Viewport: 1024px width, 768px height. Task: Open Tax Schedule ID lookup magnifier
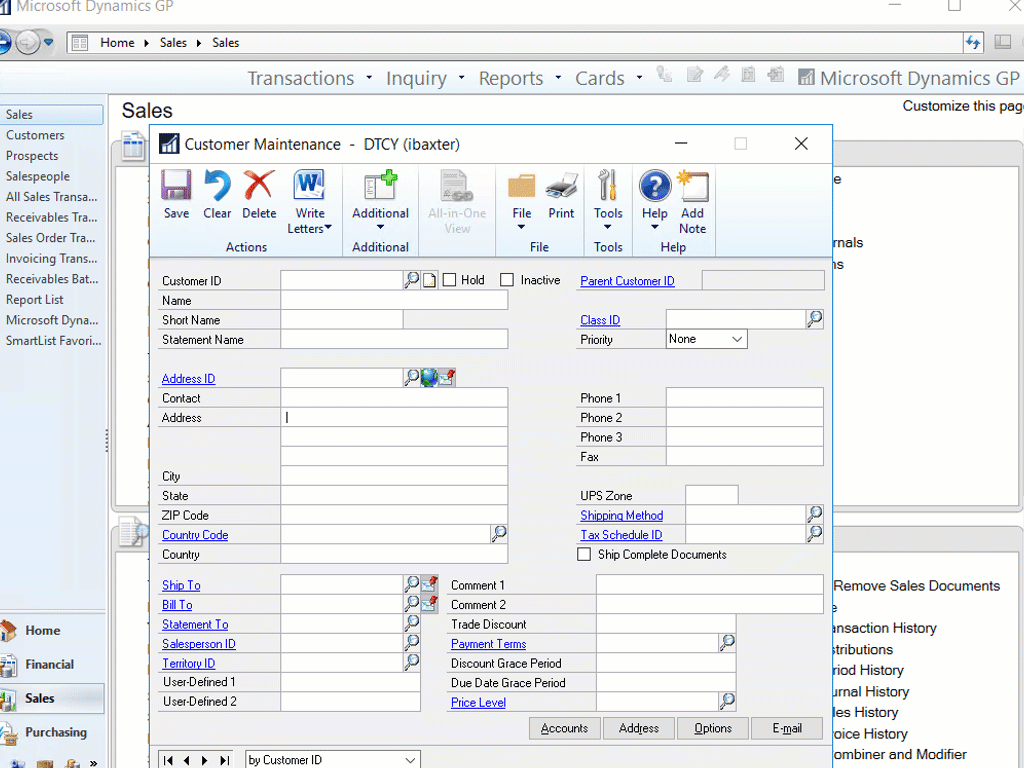click(x=814, y=534)
